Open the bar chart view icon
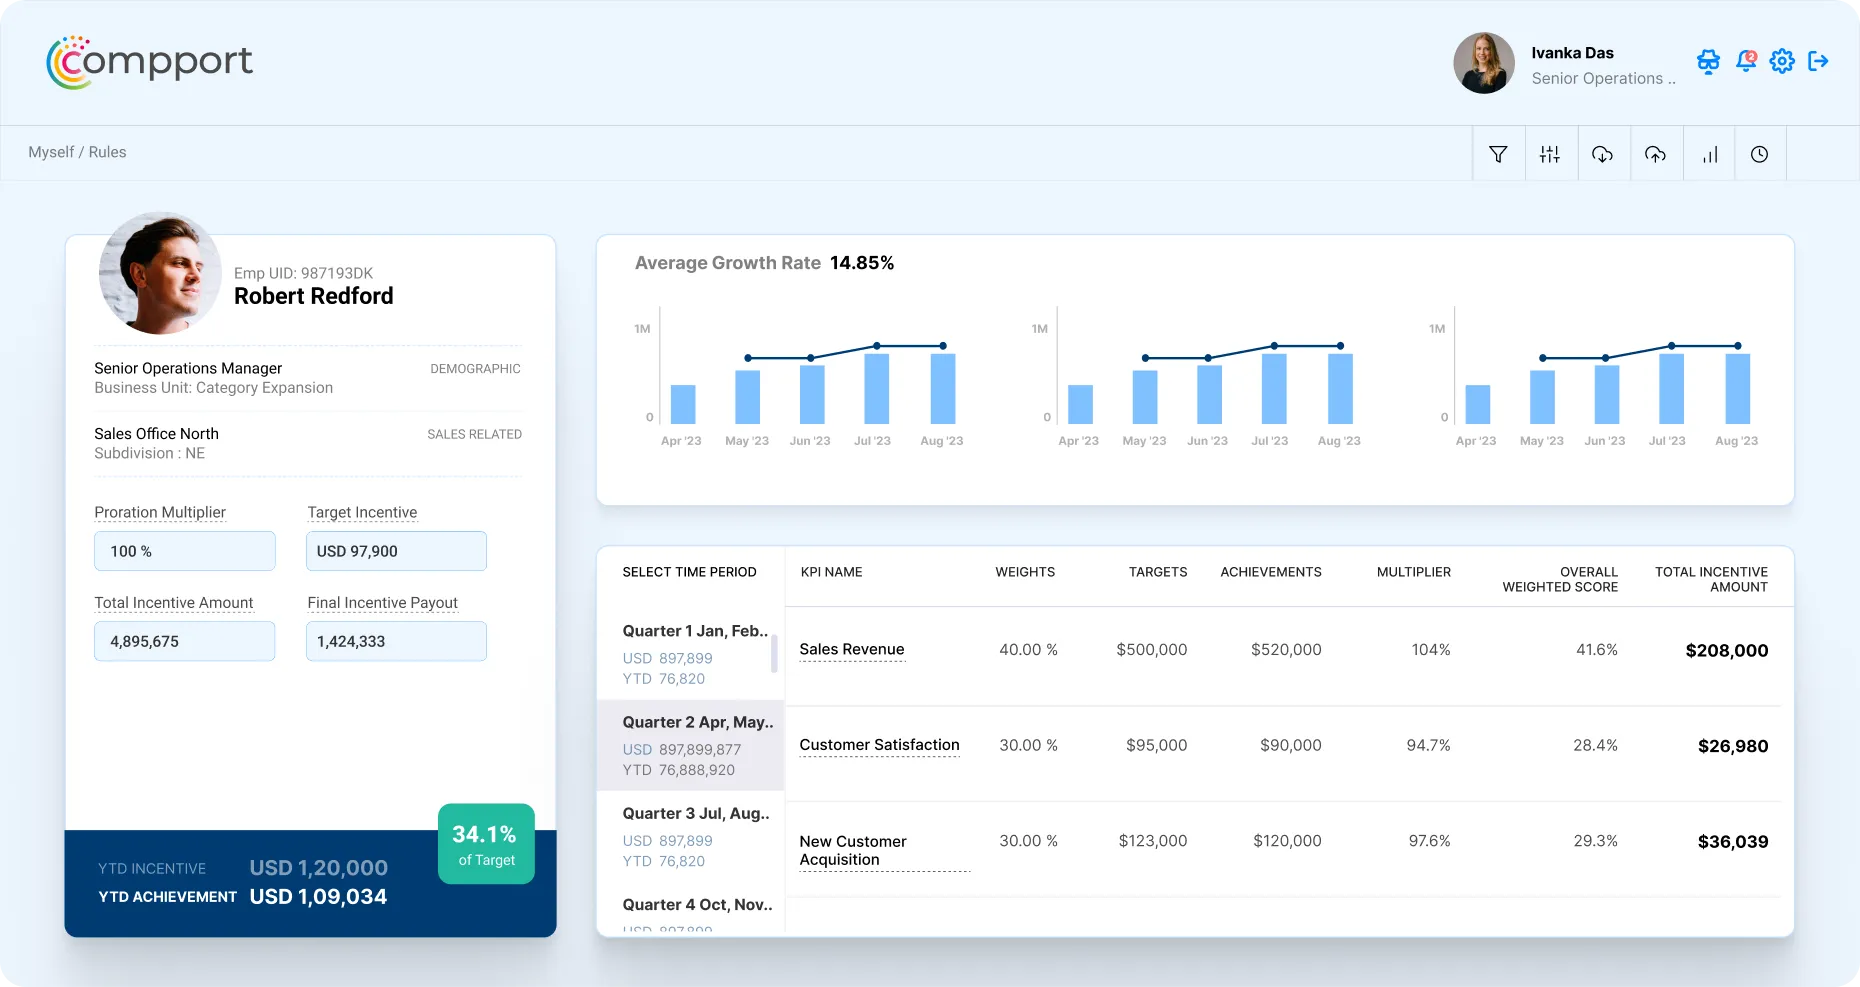Image resolution: width=1860 pixels, height=987 pixels. (x=1709, y=154)
